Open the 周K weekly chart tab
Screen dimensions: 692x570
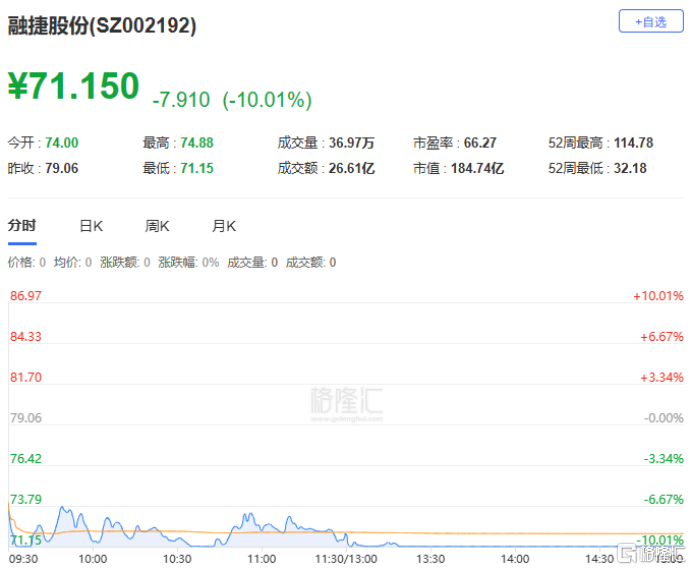tap(157, 226)
